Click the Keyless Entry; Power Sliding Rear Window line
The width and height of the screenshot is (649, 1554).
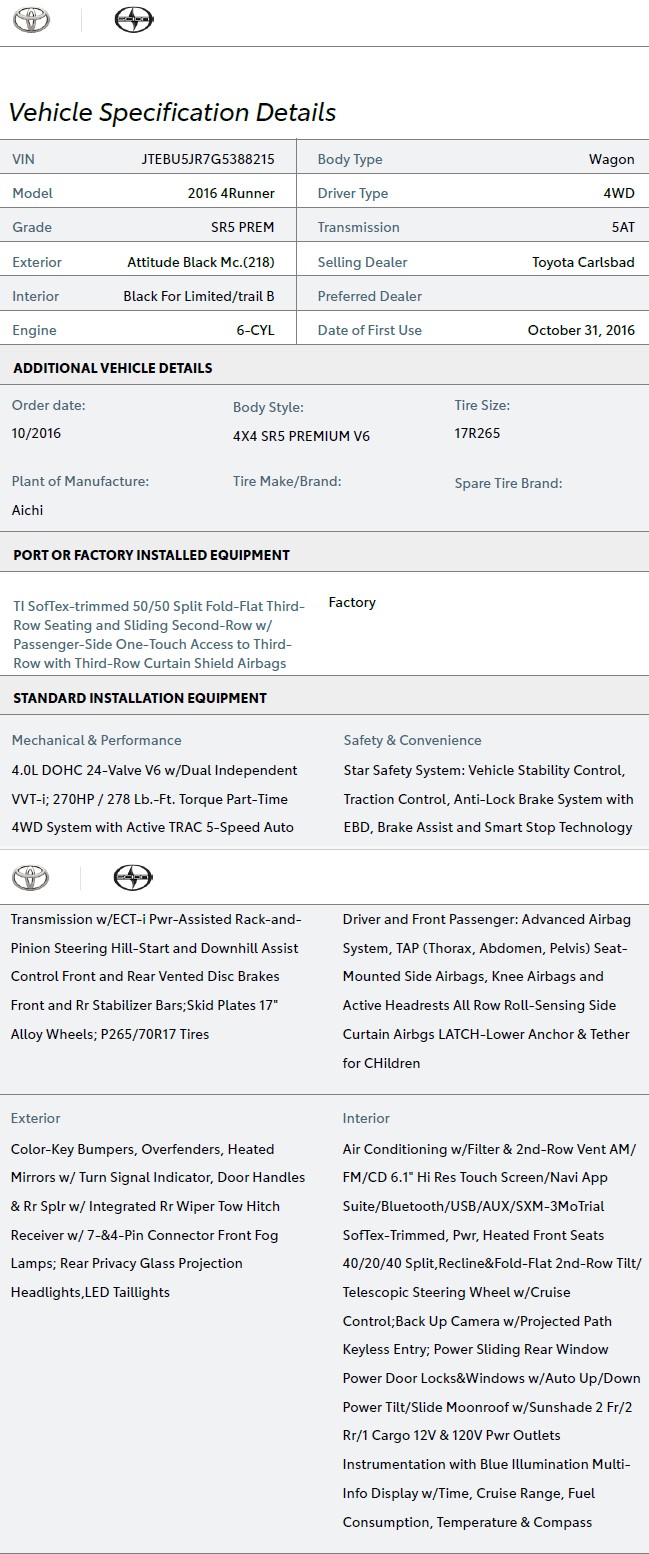coord(476,1349)
